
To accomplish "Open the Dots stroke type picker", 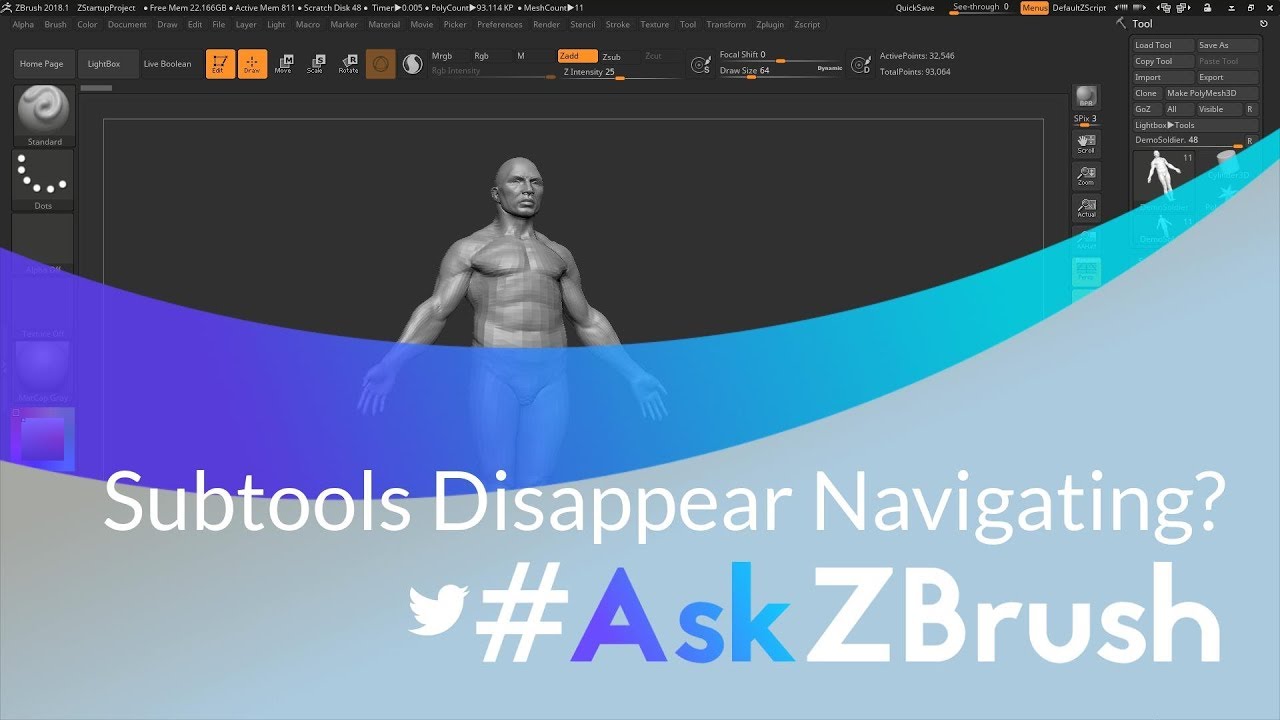I will [44, 180].
